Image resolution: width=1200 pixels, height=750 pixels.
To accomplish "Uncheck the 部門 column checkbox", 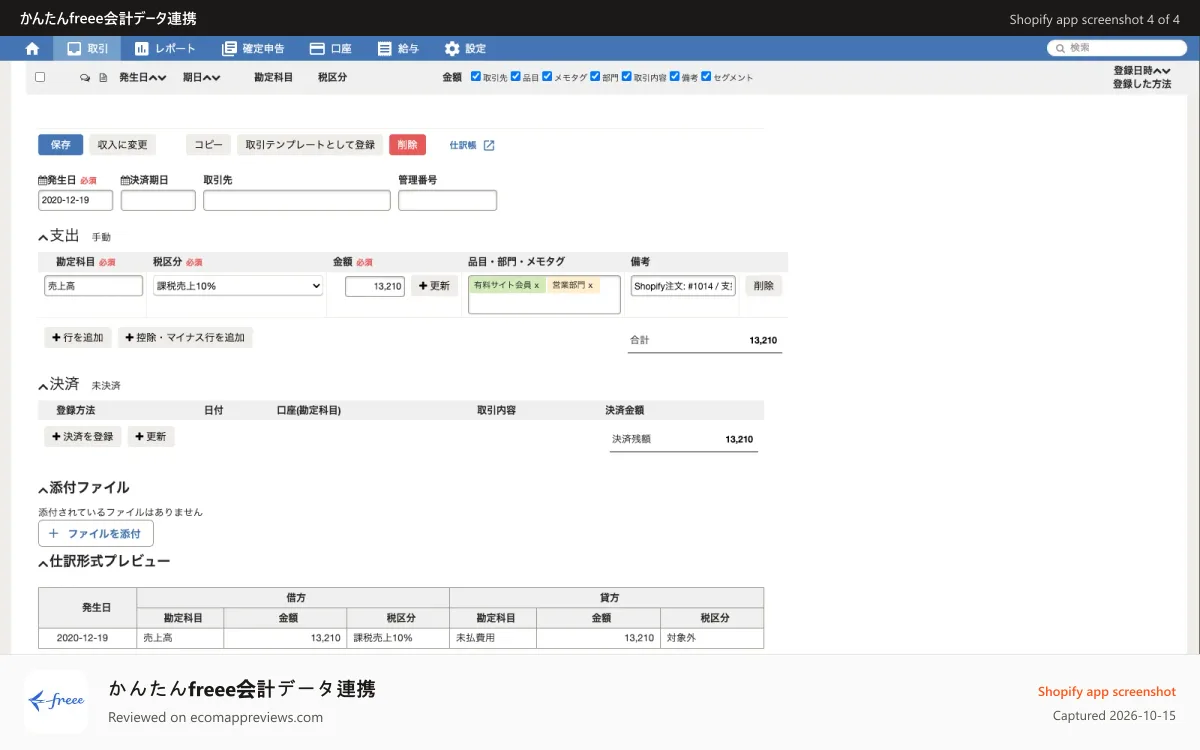I will [x=595, y=76].
